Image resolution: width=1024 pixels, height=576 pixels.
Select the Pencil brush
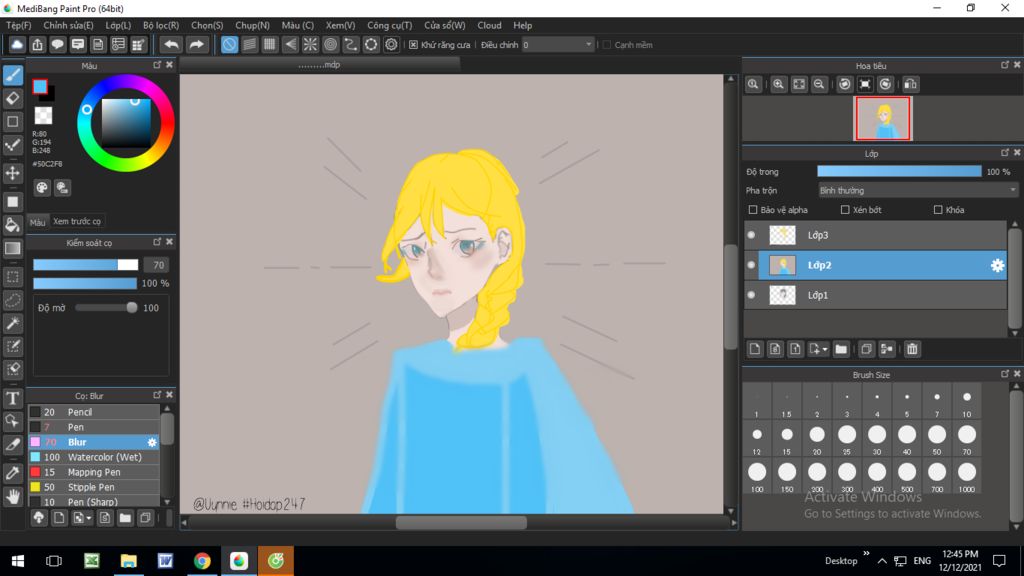[x=94, y=412]
